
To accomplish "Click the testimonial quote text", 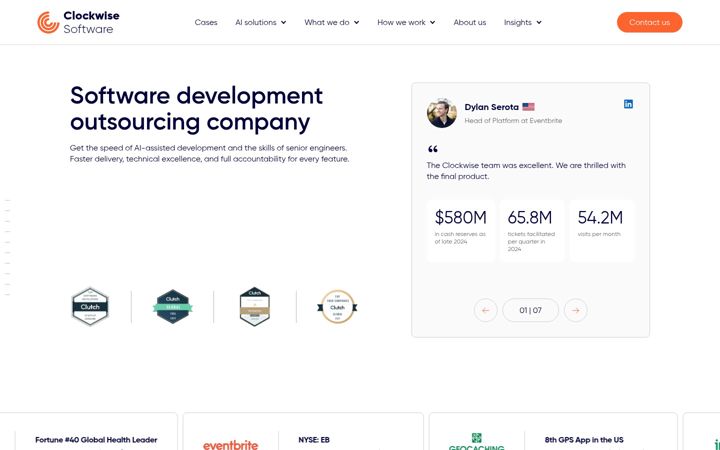I will tap(526, 171).
